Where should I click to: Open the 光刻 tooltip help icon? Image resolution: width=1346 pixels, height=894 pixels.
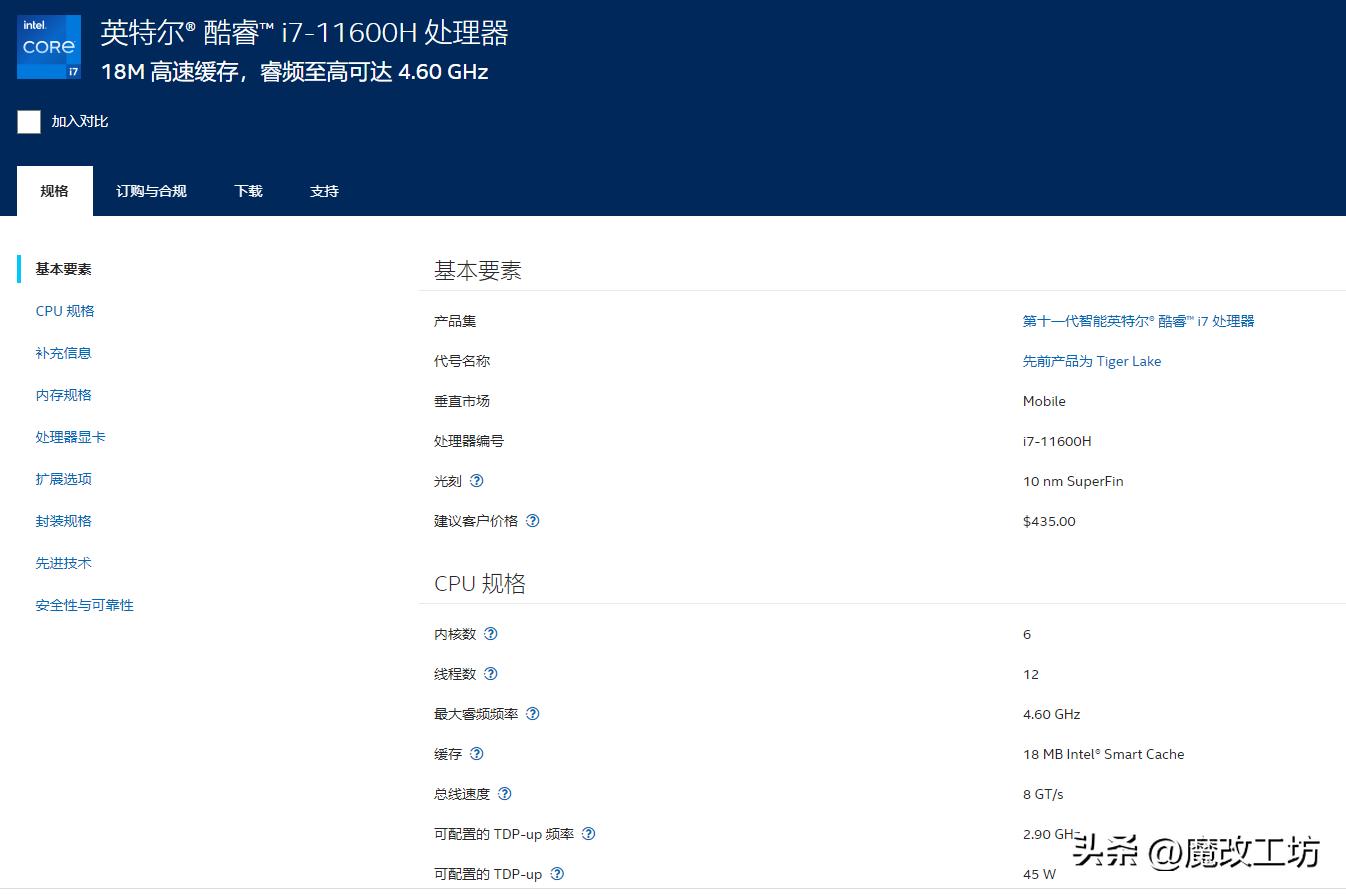pos(476,481)
